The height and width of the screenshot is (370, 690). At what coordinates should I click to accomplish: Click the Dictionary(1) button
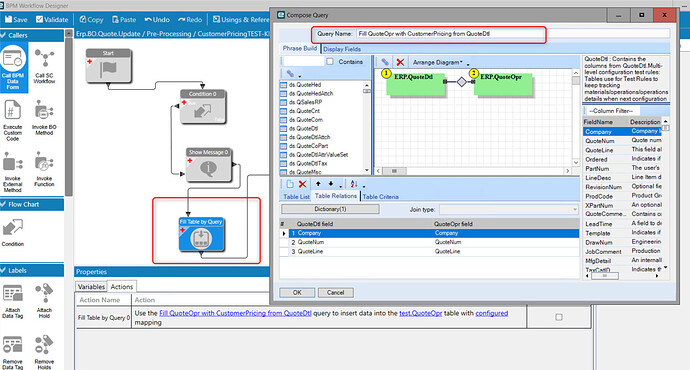point(330,209)
